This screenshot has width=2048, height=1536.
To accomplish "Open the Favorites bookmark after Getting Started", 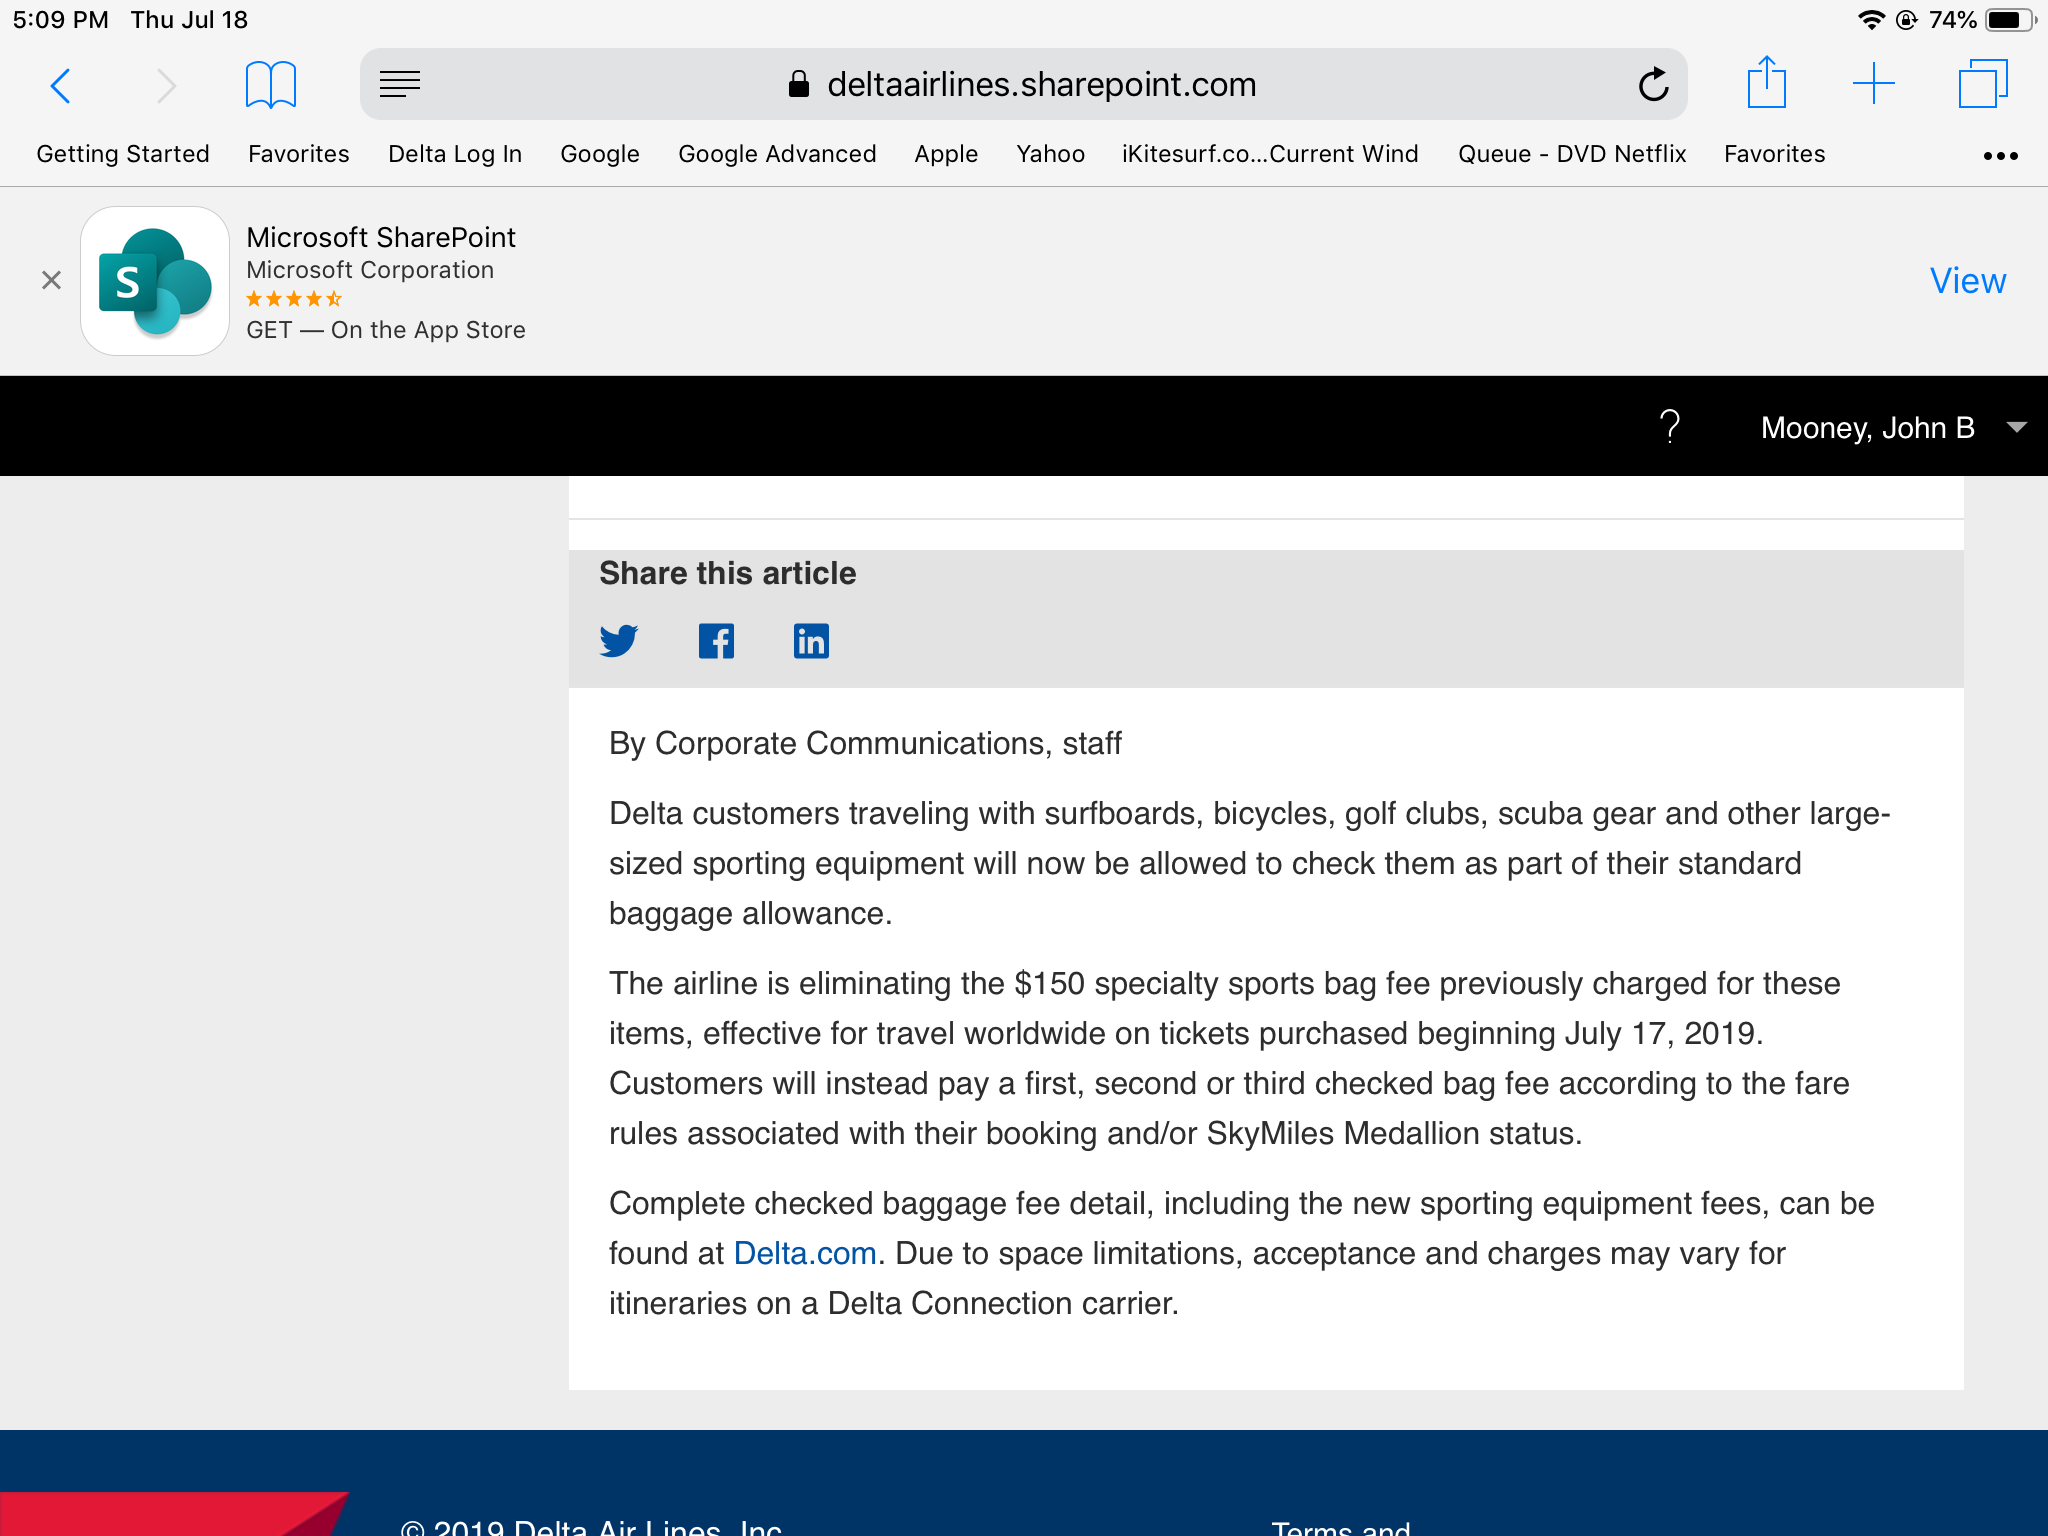I will [299, 154].
